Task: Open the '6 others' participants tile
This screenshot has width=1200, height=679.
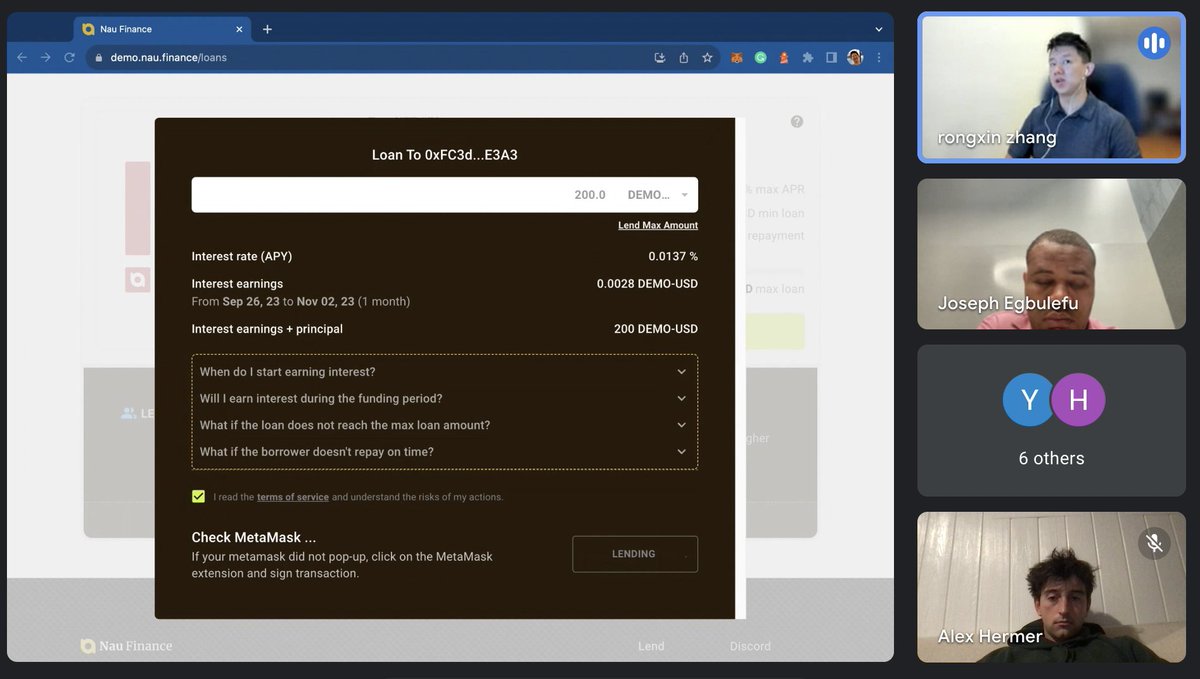Action: click(x=1051, y=421)
